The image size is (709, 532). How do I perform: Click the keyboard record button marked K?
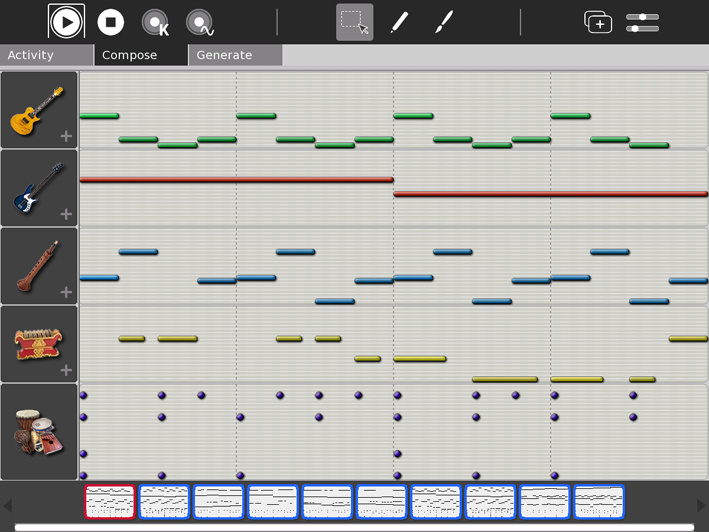(155, 22)
